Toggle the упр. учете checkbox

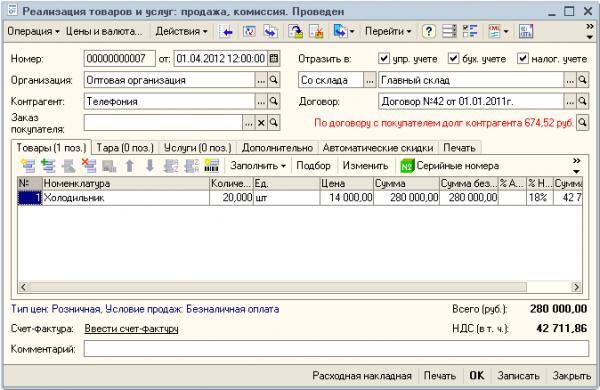click(383, 59)
